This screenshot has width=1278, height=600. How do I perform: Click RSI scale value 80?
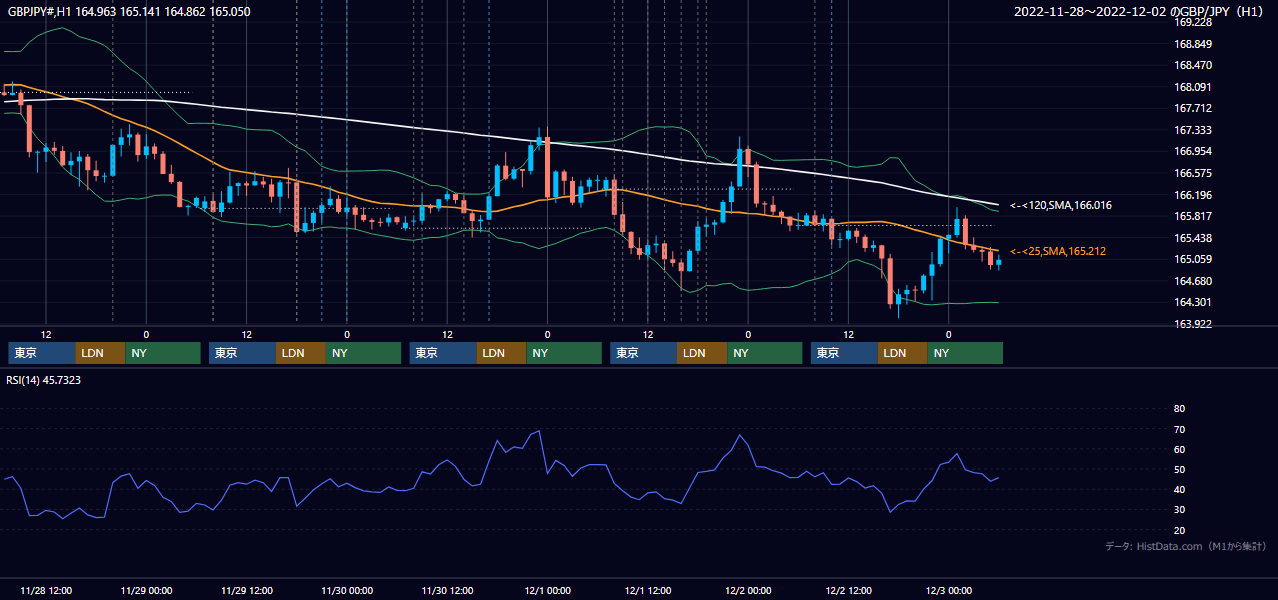tap(1179, 409)
